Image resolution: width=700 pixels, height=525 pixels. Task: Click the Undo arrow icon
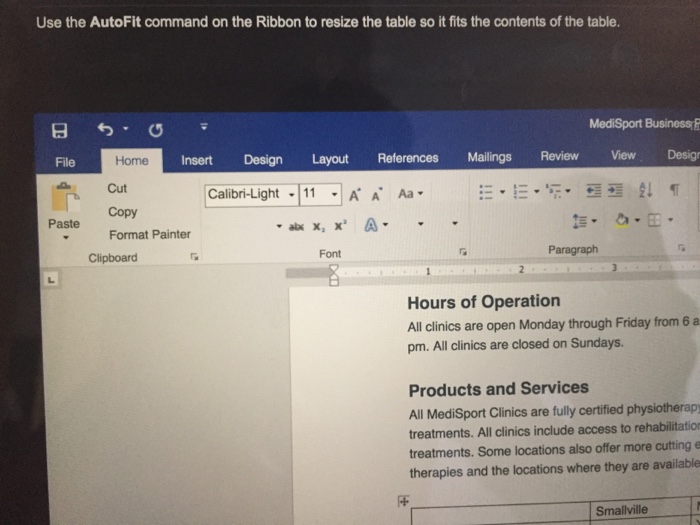[105, 129]
